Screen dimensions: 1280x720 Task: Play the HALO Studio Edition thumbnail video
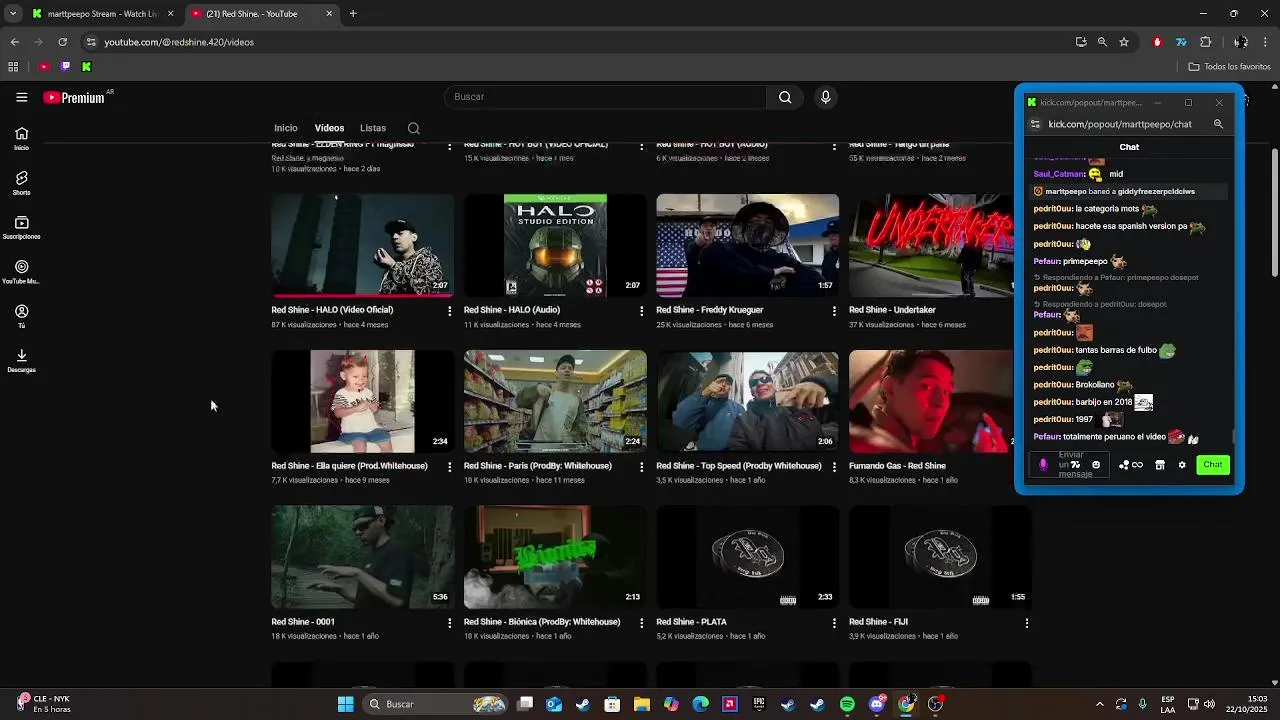point(555,246)
